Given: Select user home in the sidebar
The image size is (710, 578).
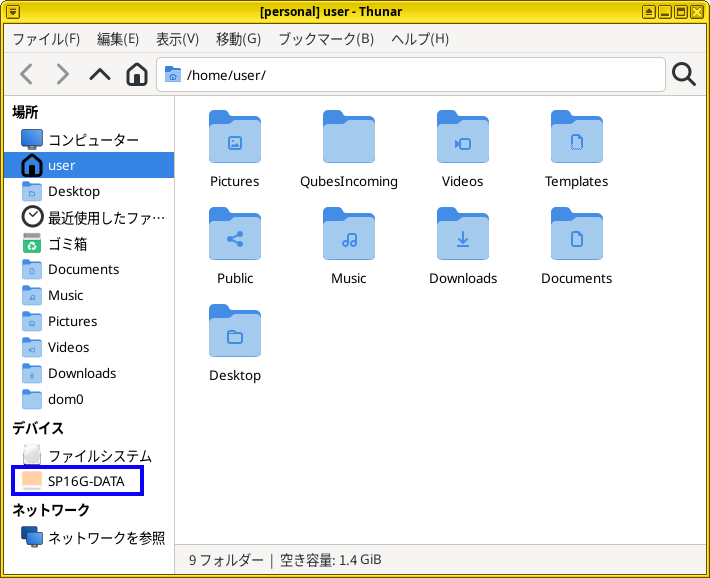Looking at the screenshot, I should [89, 165].
